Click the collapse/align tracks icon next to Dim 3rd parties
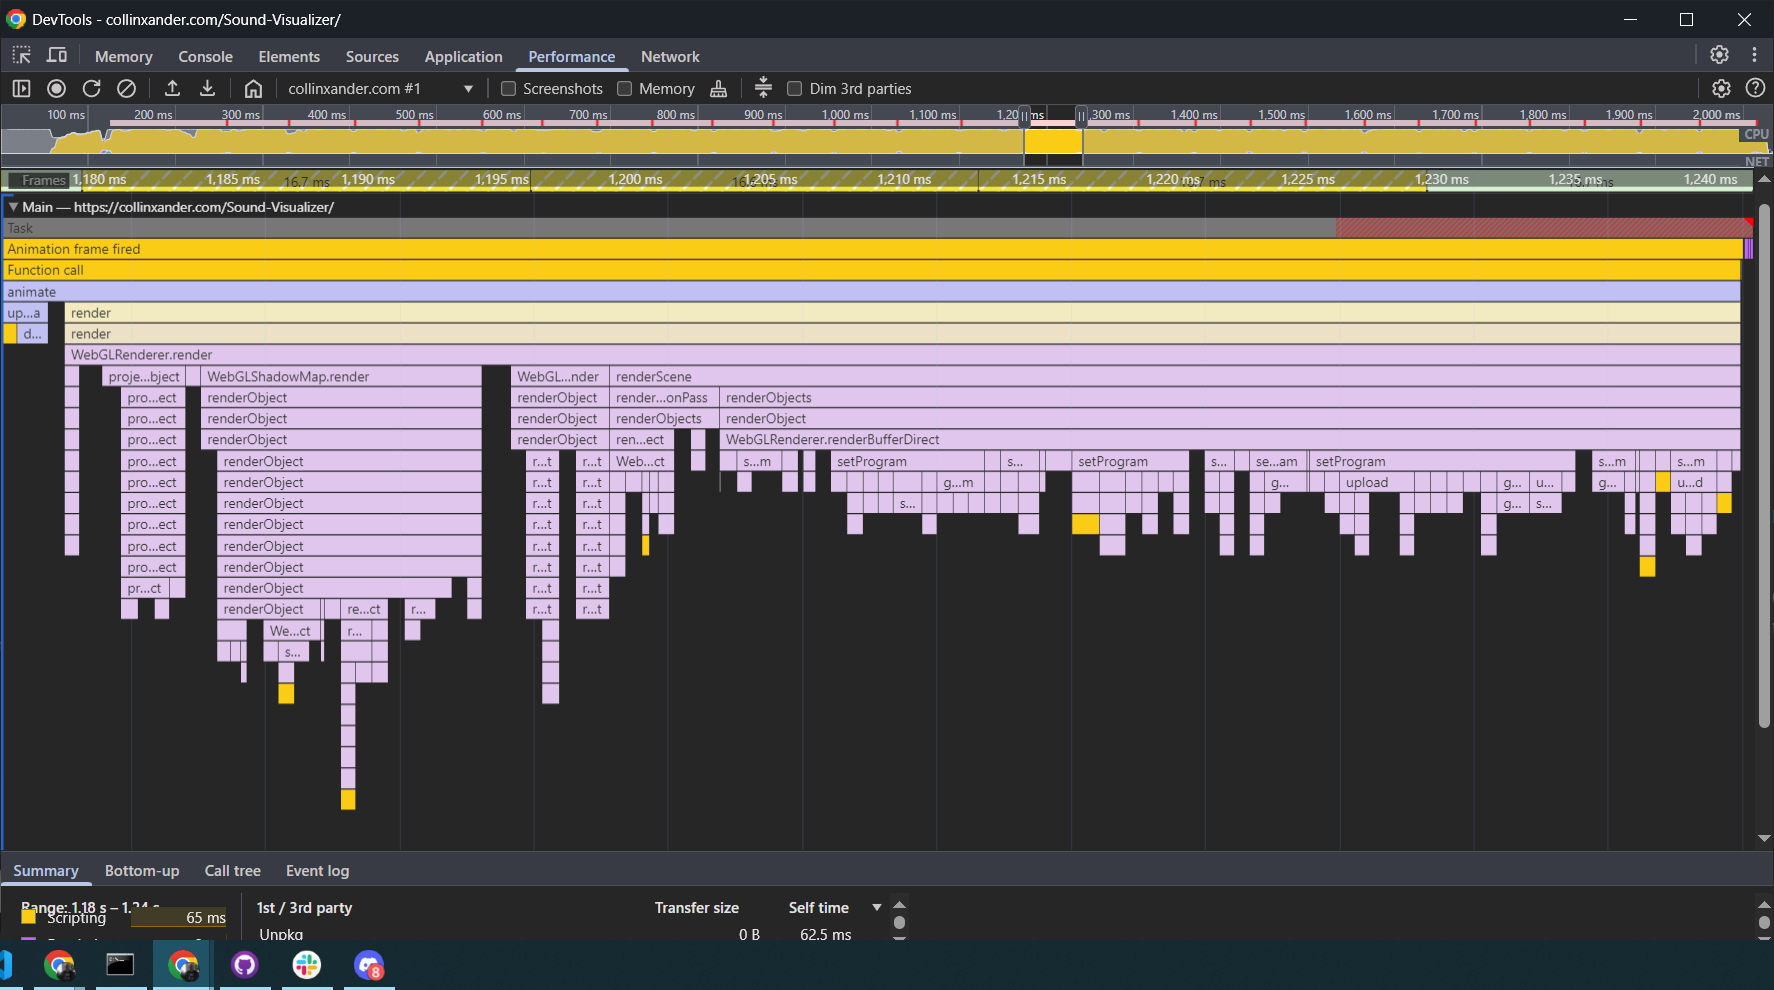 point(763,88)
